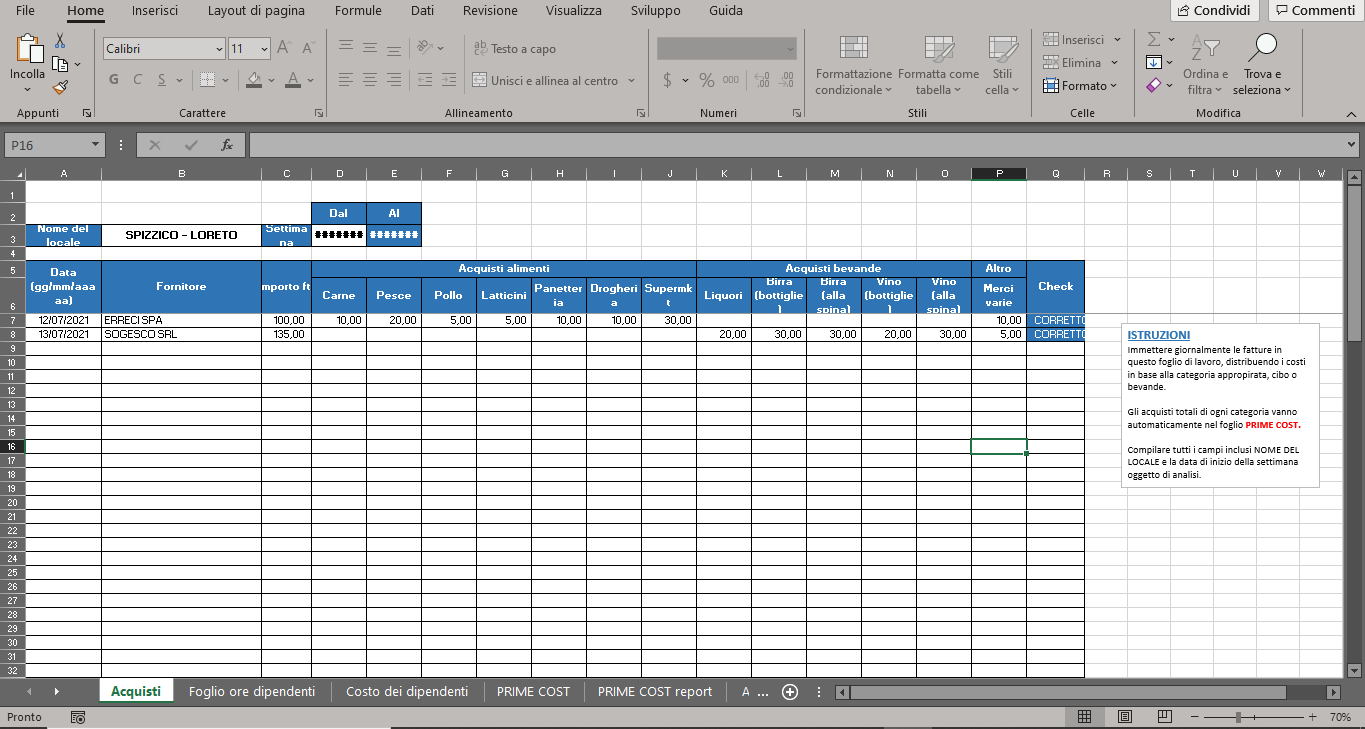Click the insert function fx icon
The image size is (1365, 729).
[x=227, y=145]
